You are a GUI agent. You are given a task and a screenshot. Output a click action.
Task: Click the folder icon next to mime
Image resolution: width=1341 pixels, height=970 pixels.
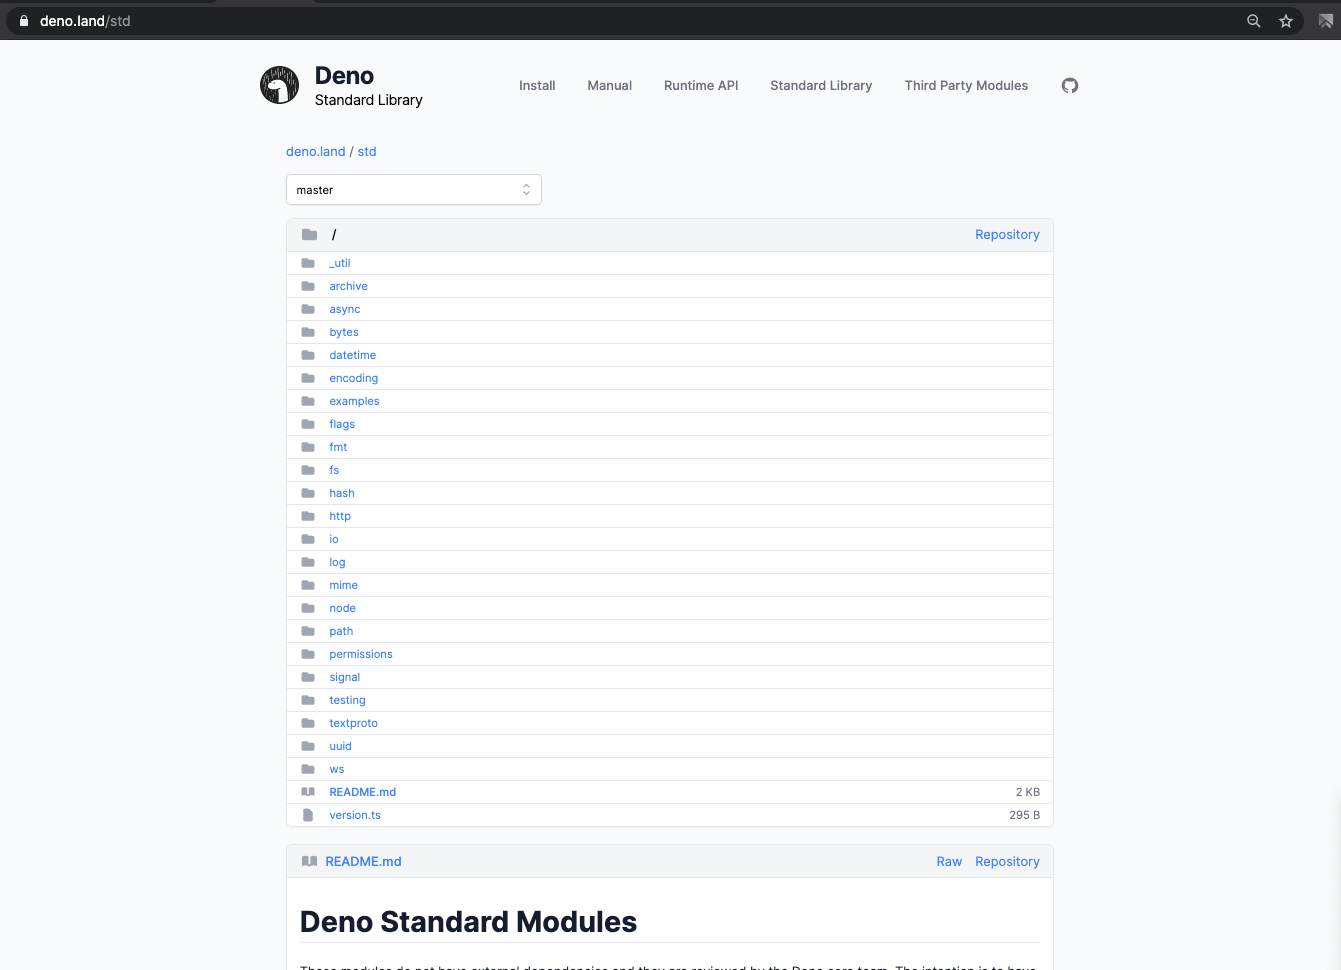click(308, 585)
